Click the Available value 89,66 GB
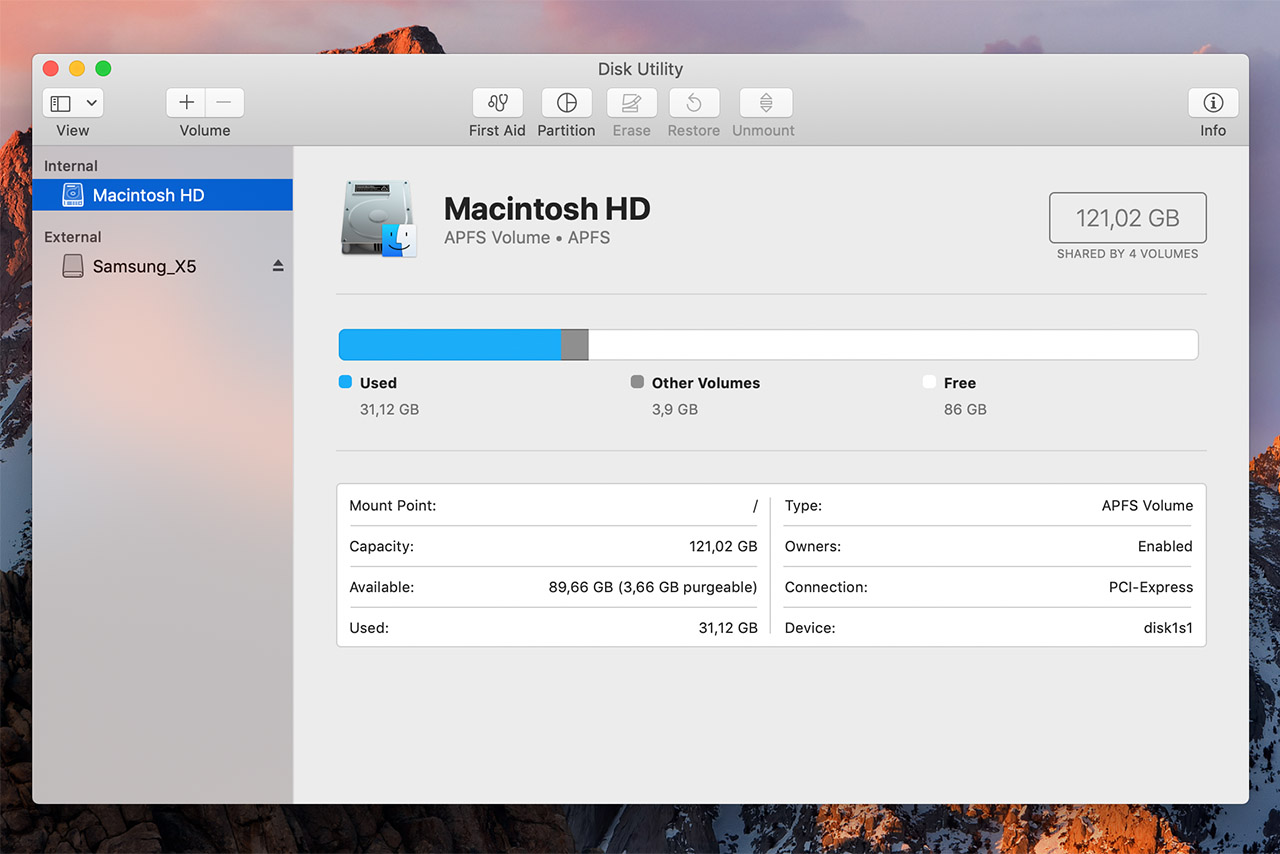 pos(653,587)
